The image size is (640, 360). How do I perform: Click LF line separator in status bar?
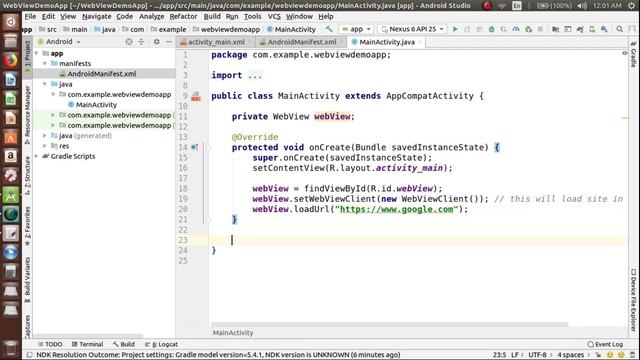(515, 355)
